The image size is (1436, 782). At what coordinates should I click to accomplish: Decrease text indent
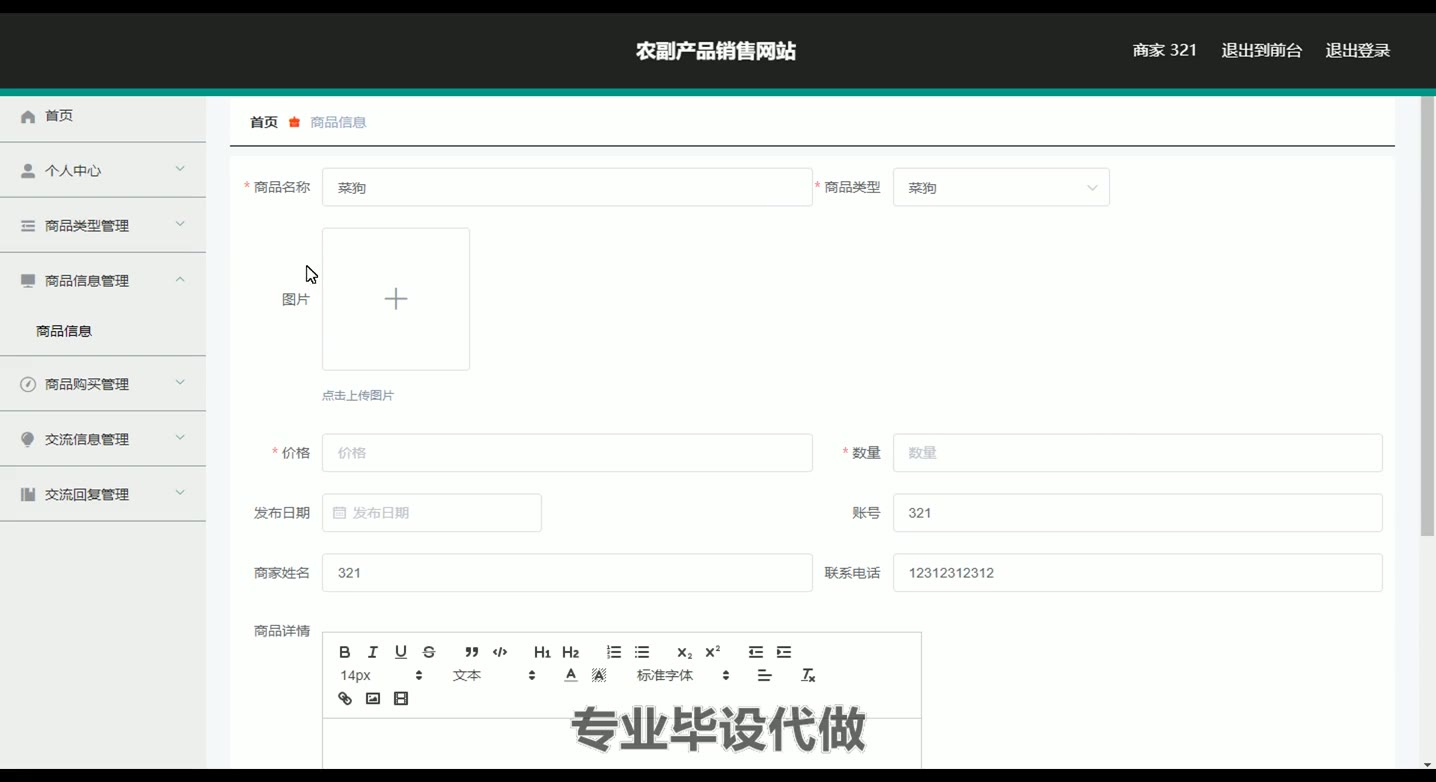[756, 652]
